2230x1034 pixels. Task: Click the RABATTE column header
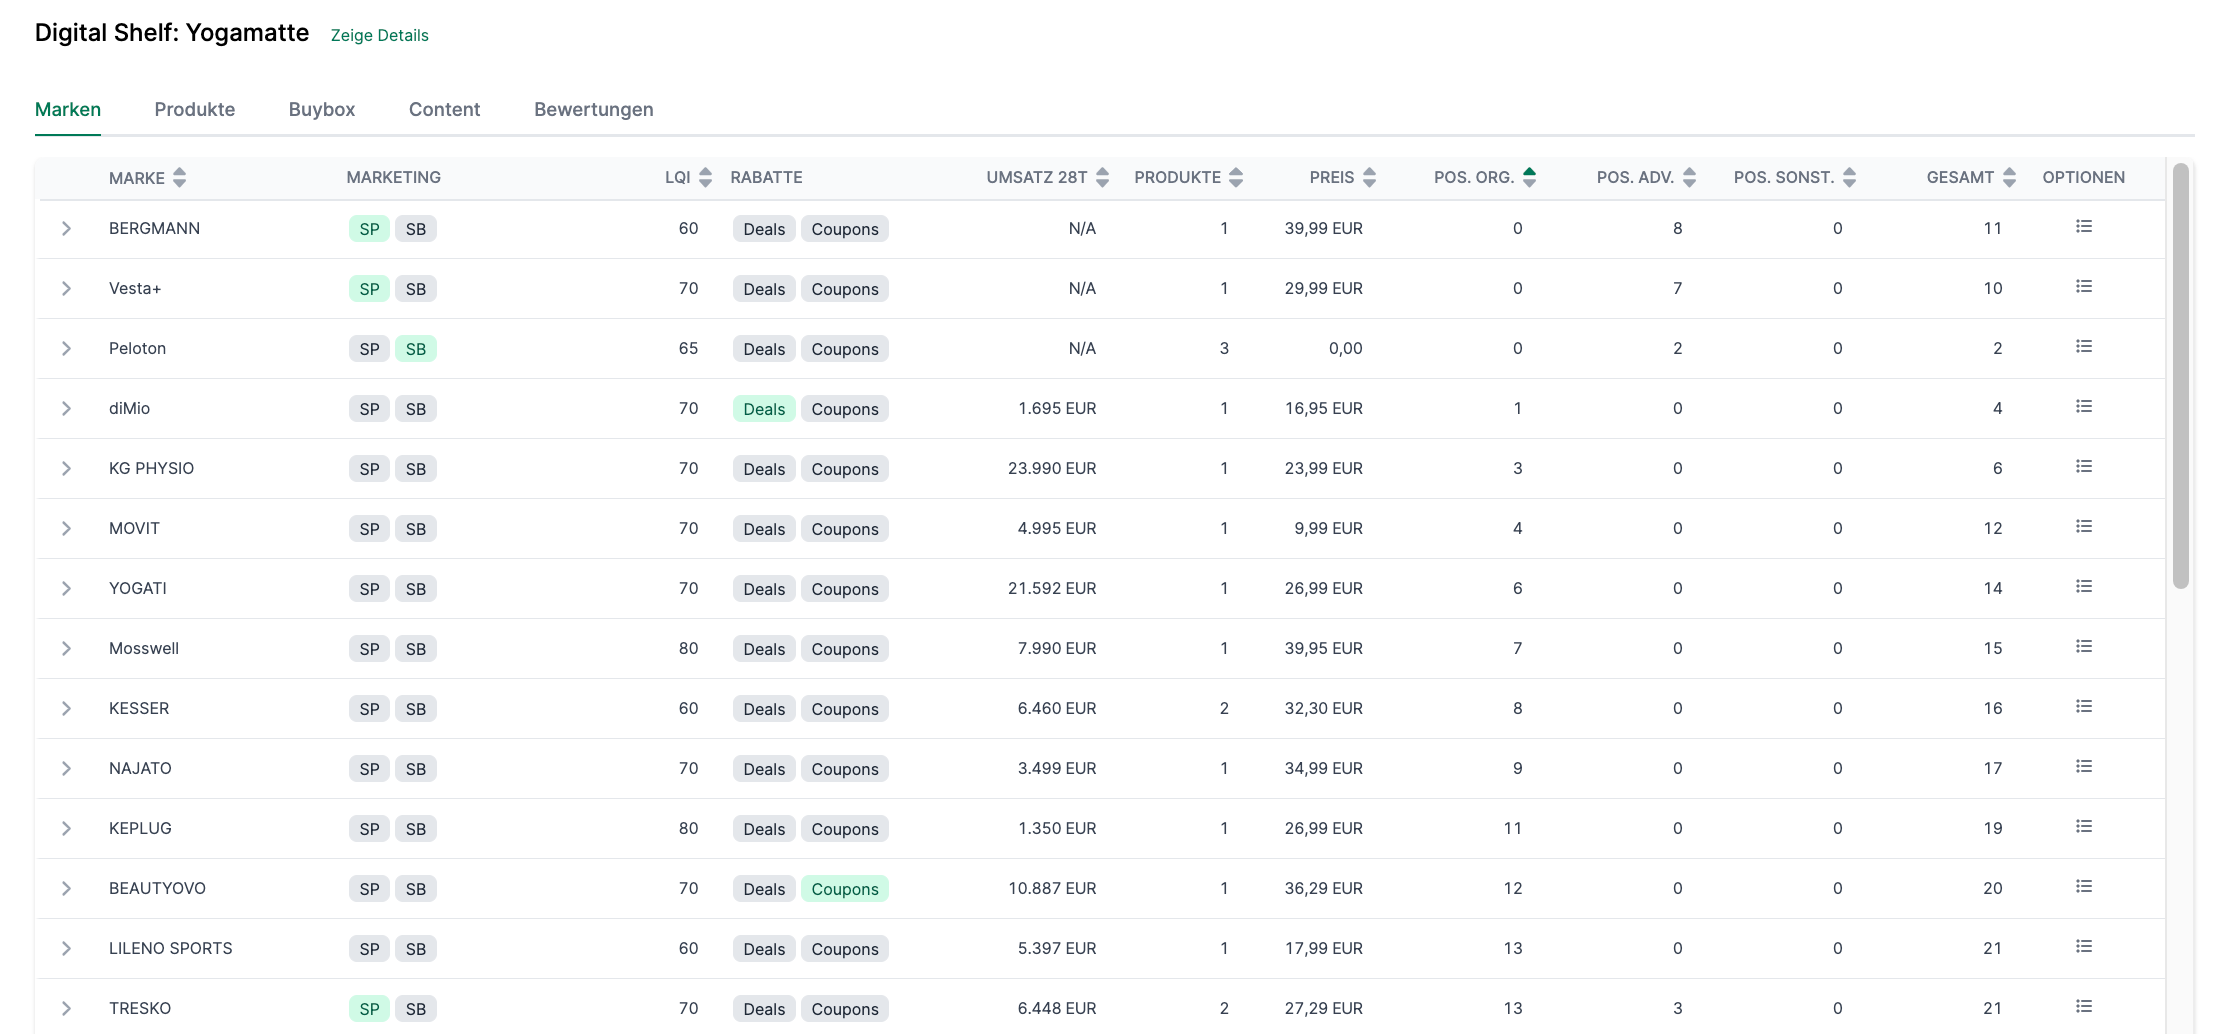[766, 177]
